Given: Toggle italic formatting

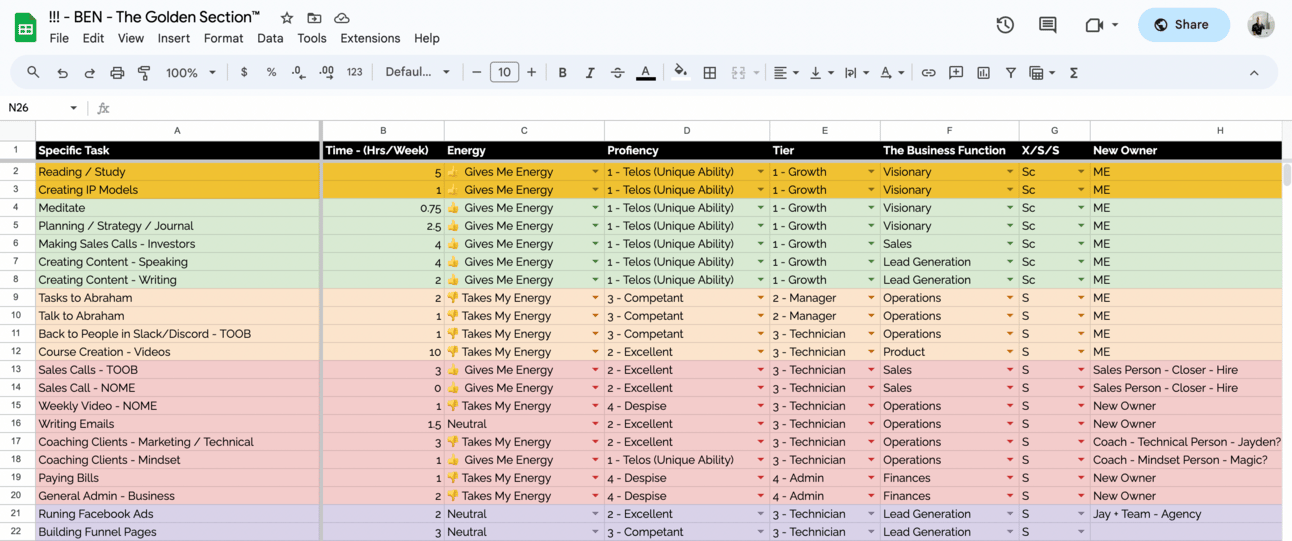Looking at the screenshot, I should [x=590, y=73].
